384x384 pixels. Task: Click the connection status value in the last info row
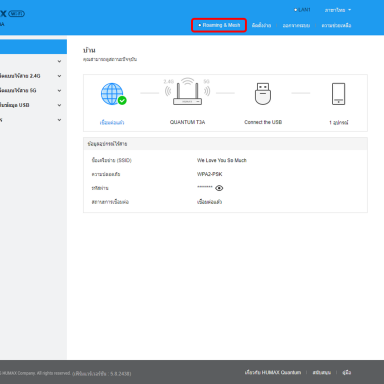[x=209, y=202]
